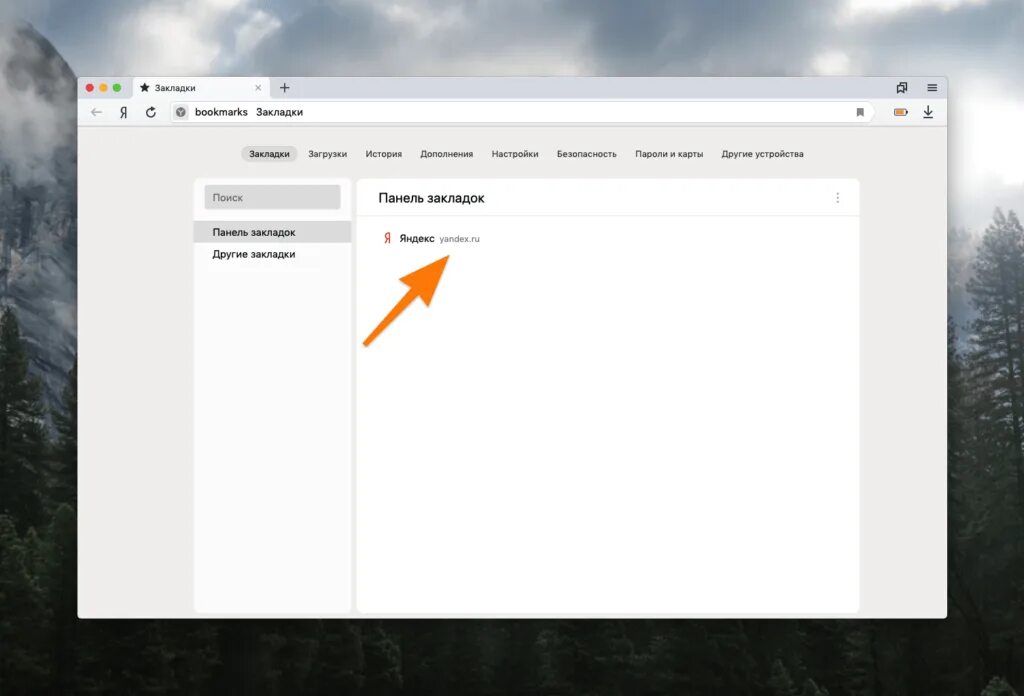
Task: Click the bookmark flag icon in address bar
Action: [x=860, y=112]
